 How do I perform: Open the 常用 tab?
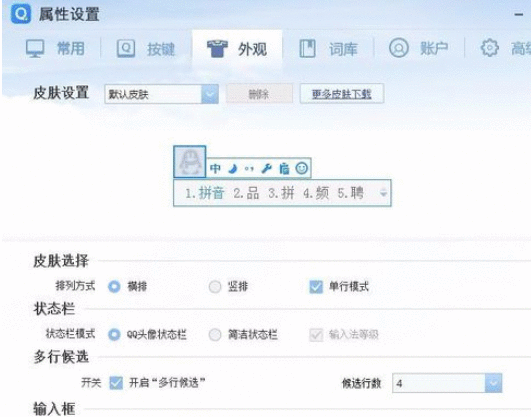[x=55, y=48]
